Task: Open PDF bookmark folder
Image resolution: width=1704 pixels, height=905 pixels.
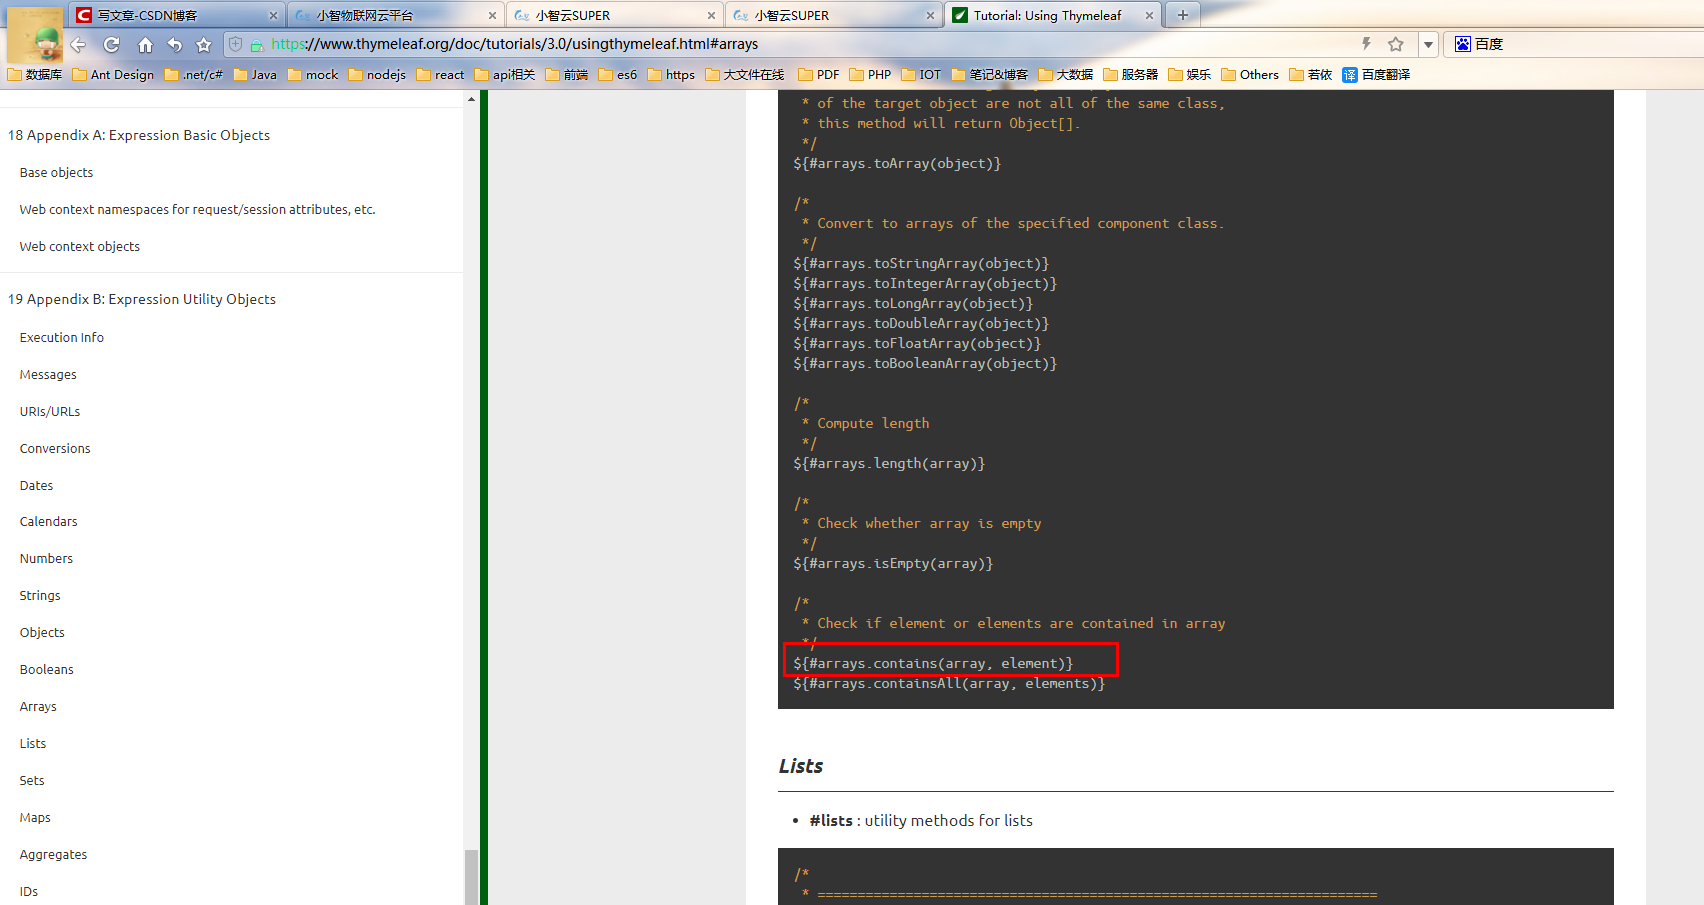Action: tap(819, 74)
